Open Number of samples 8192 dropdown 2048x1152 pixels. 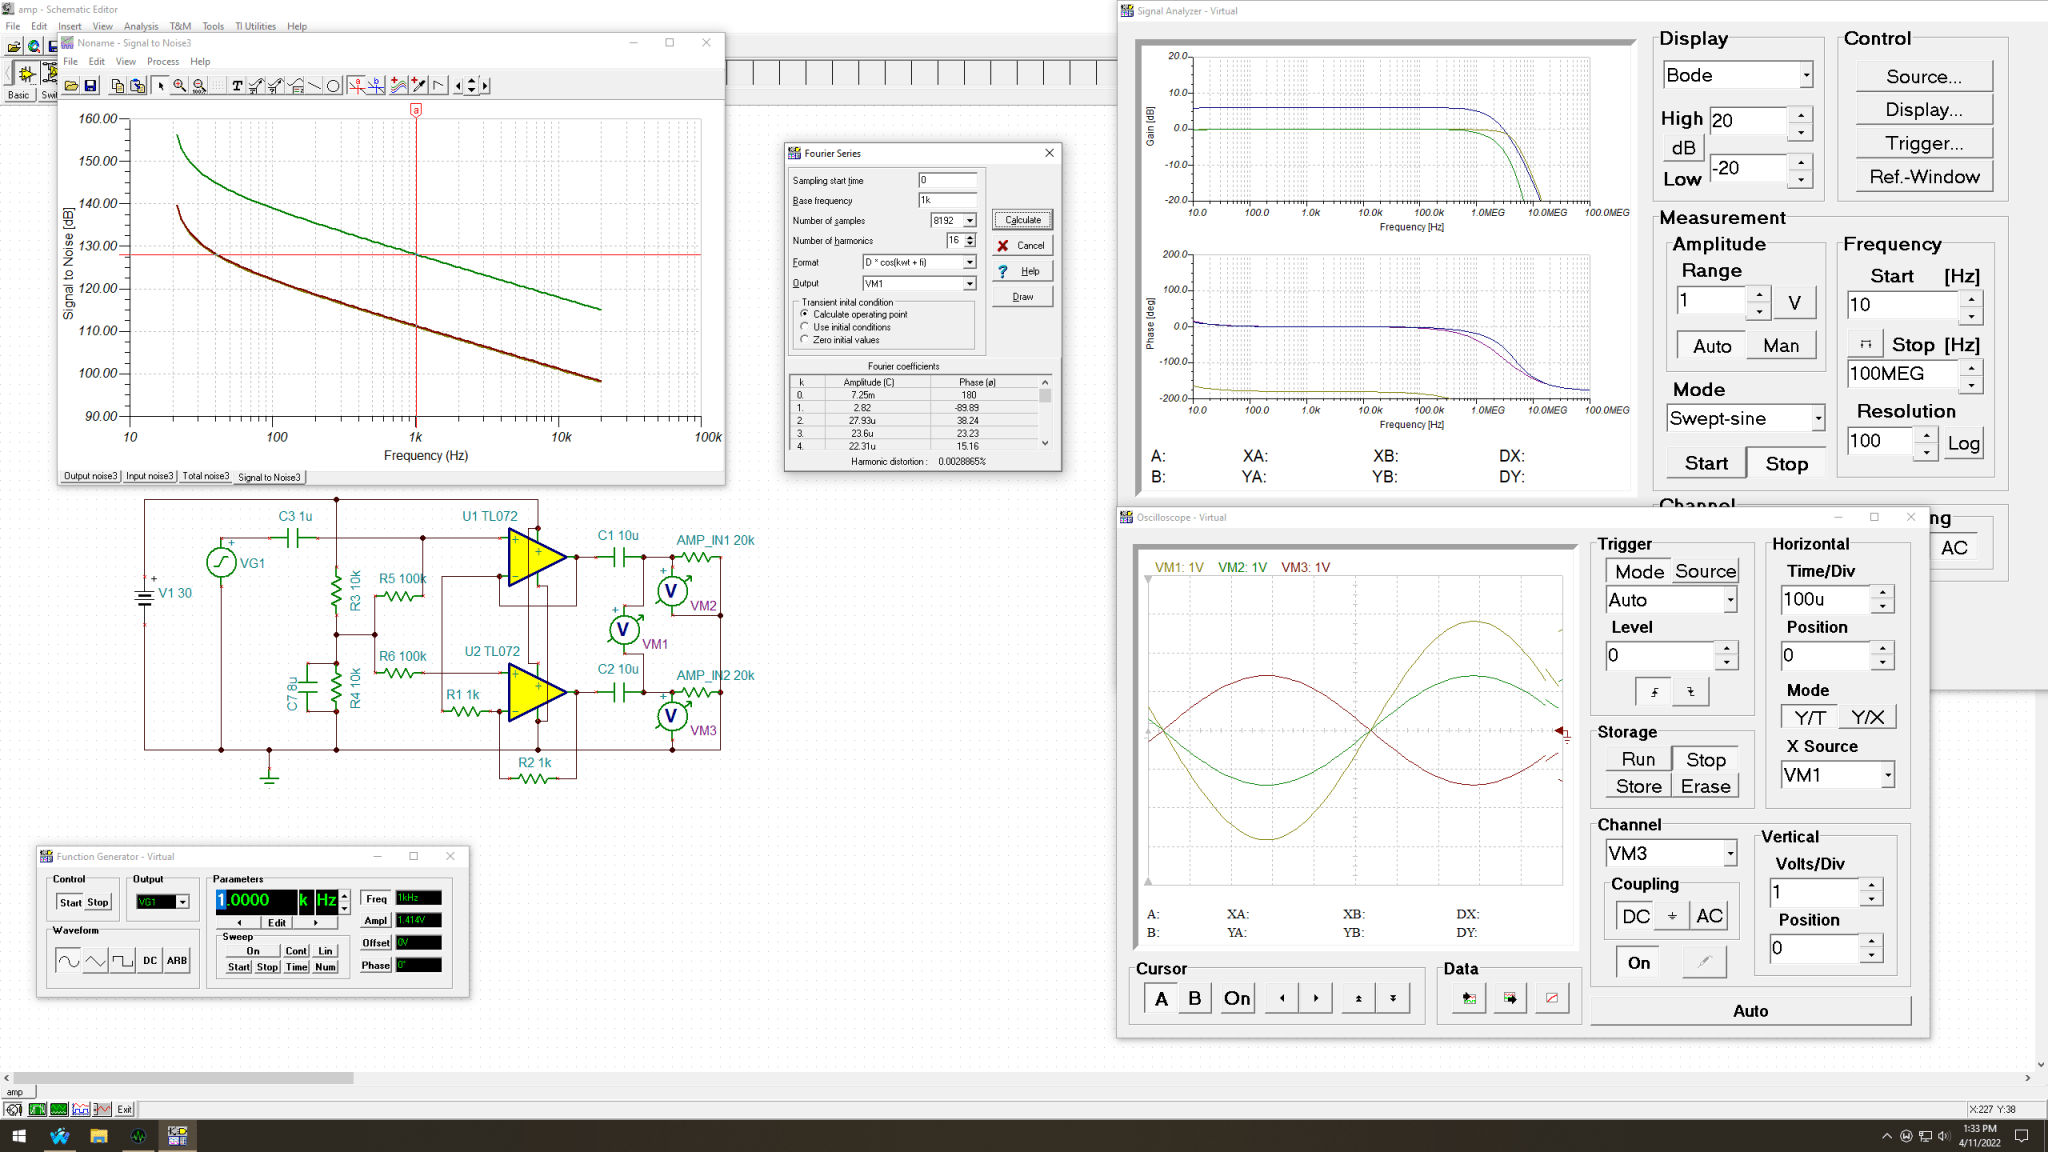click(x=969, y=221)
